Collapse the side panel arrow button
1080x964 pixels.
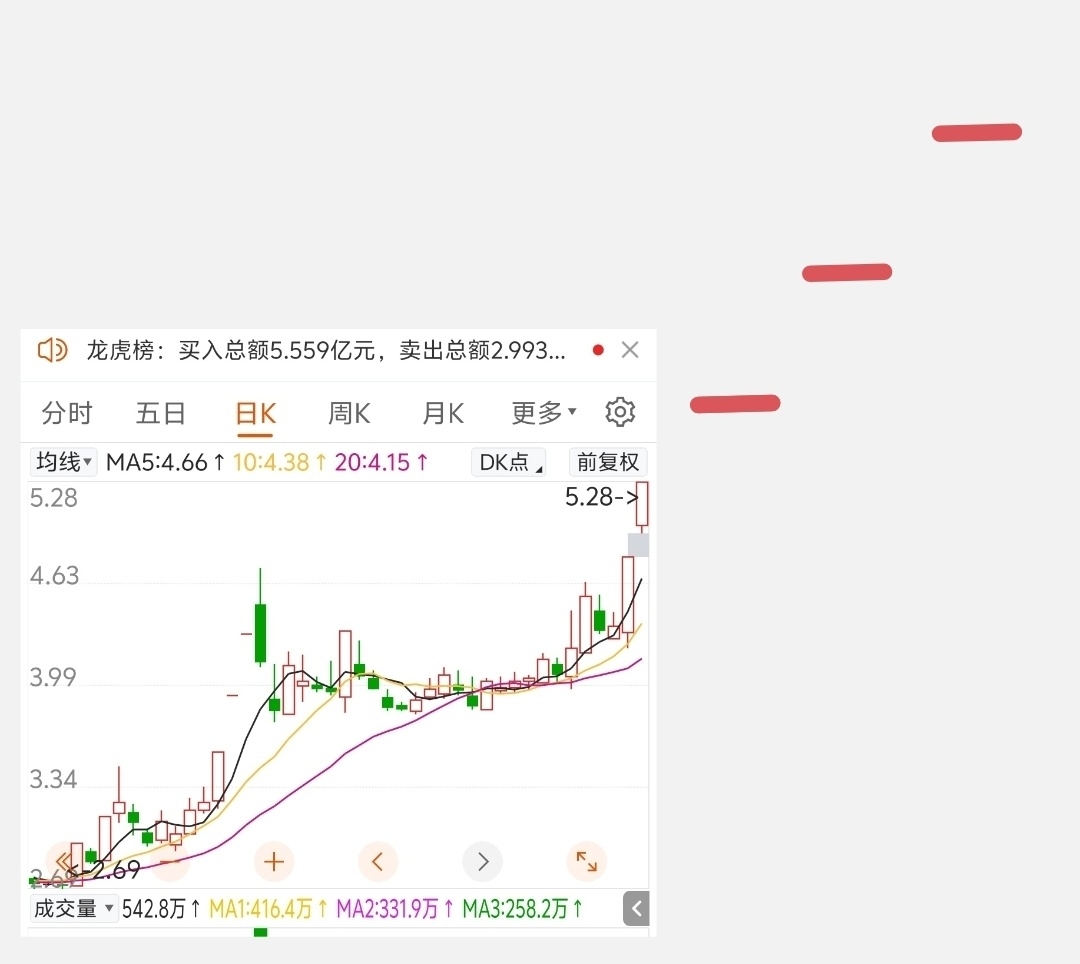point(636,909)
